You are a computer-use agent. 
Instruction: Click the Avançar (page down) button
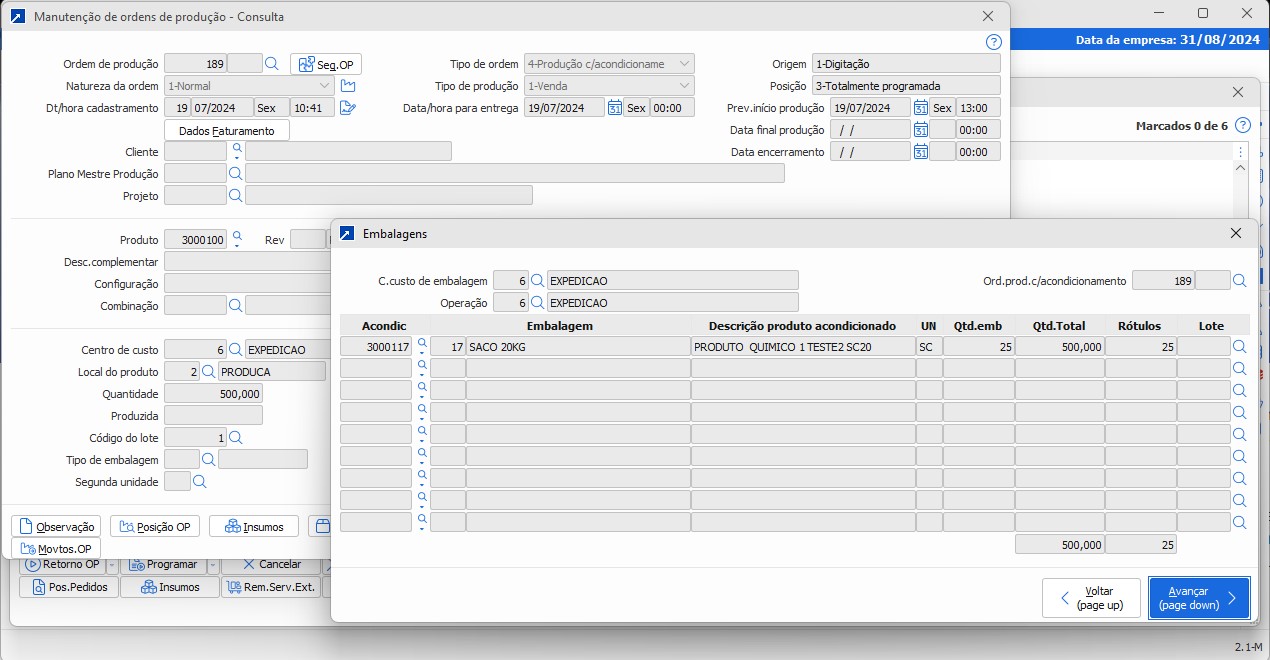tap(1198, 598)
